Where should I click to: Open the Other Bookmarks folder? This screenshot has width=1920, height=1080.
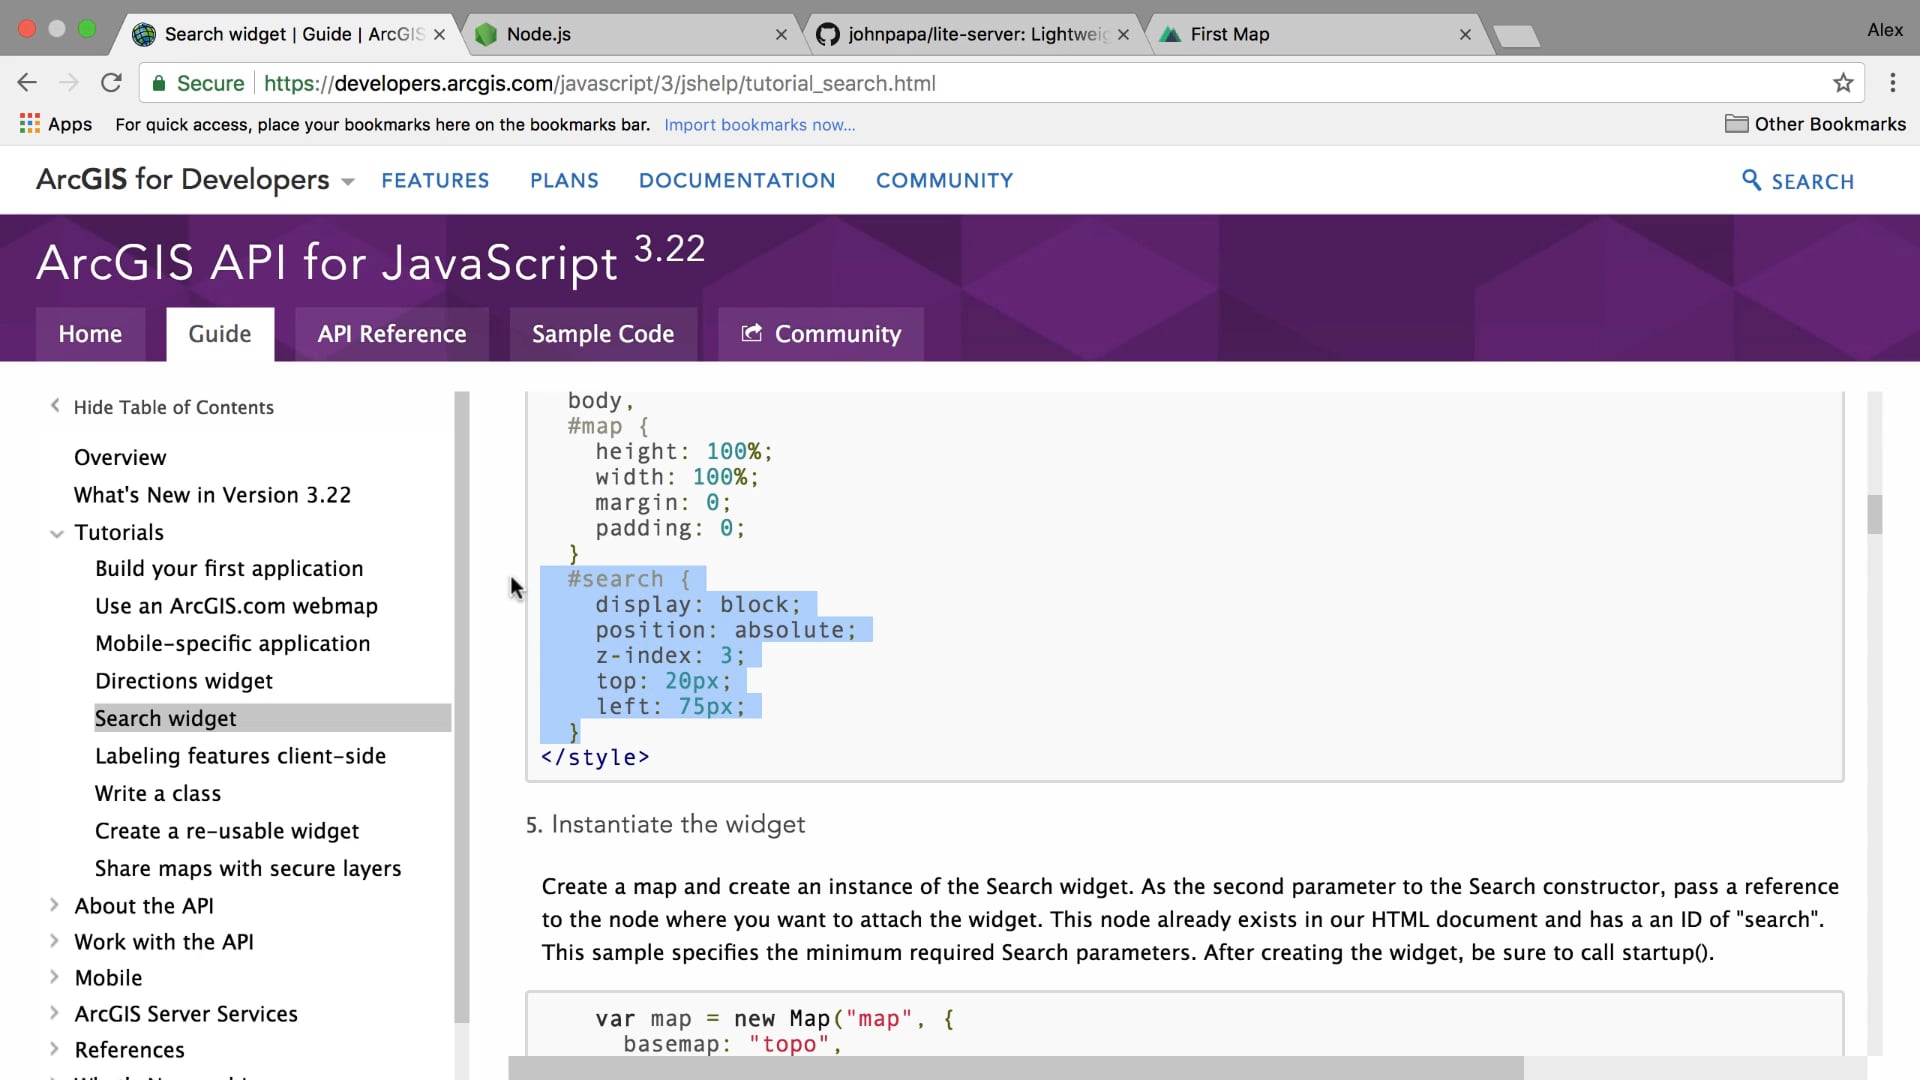coord(1815,124)
